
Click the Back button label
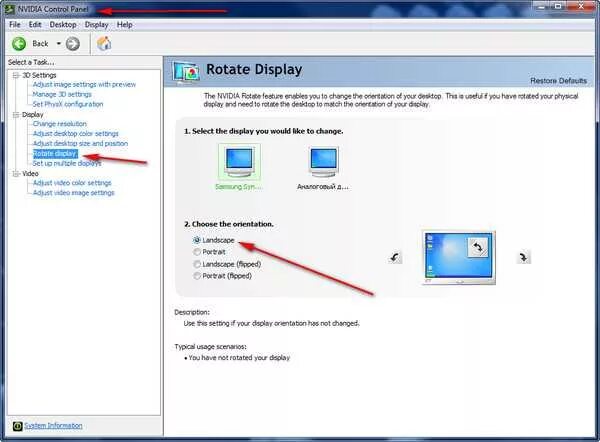pyautogui.click(x=41, y=44)
